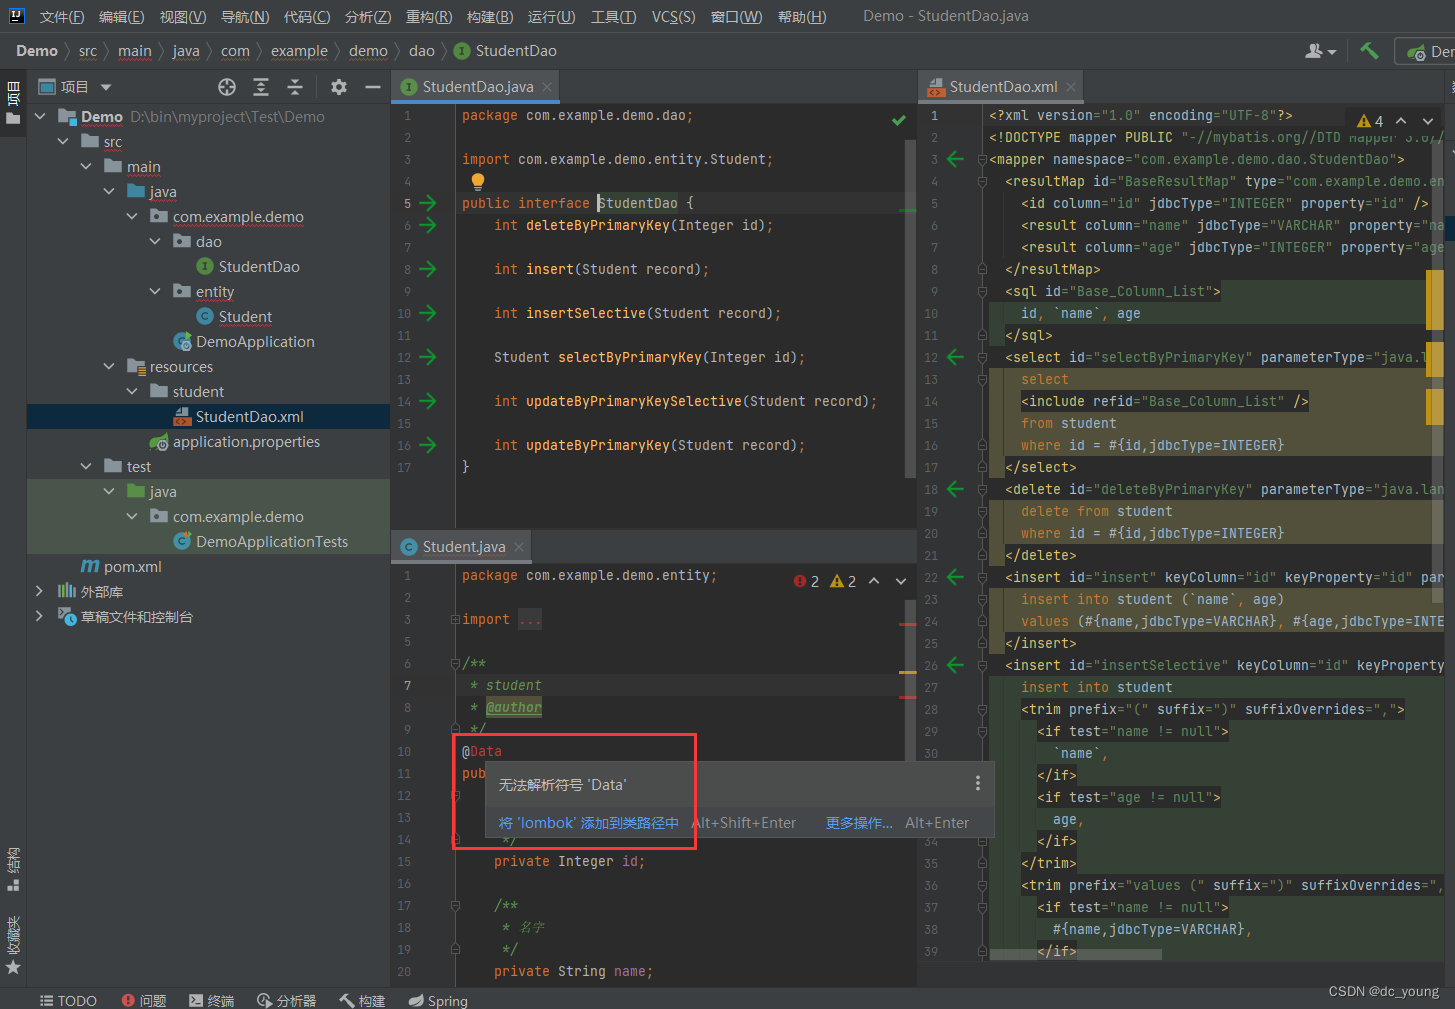
Task: Switch to StudentDao.java editor tab
Action: coord(477,87)
